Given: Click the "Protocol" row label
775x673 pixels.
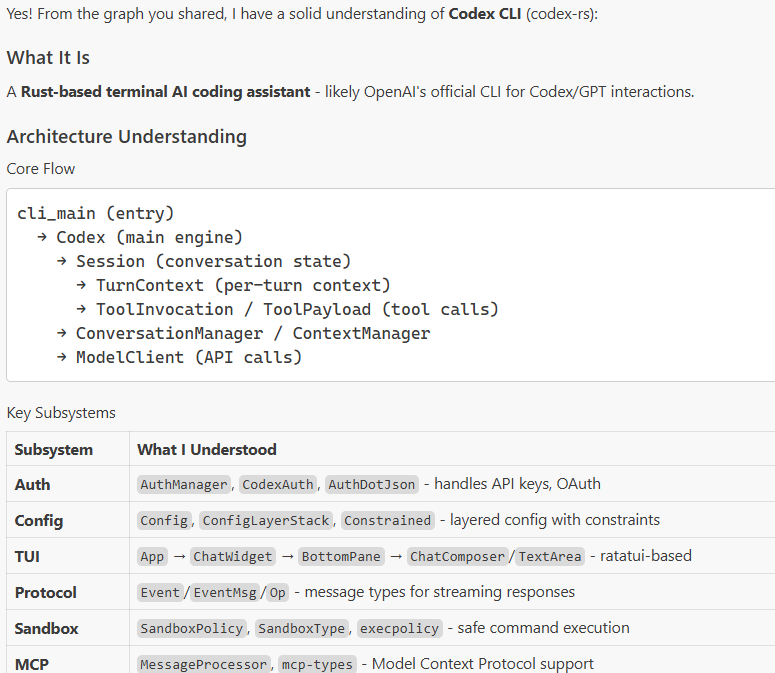Looking at the screenshot, I should pyautogui.click(x=45, y=593).
